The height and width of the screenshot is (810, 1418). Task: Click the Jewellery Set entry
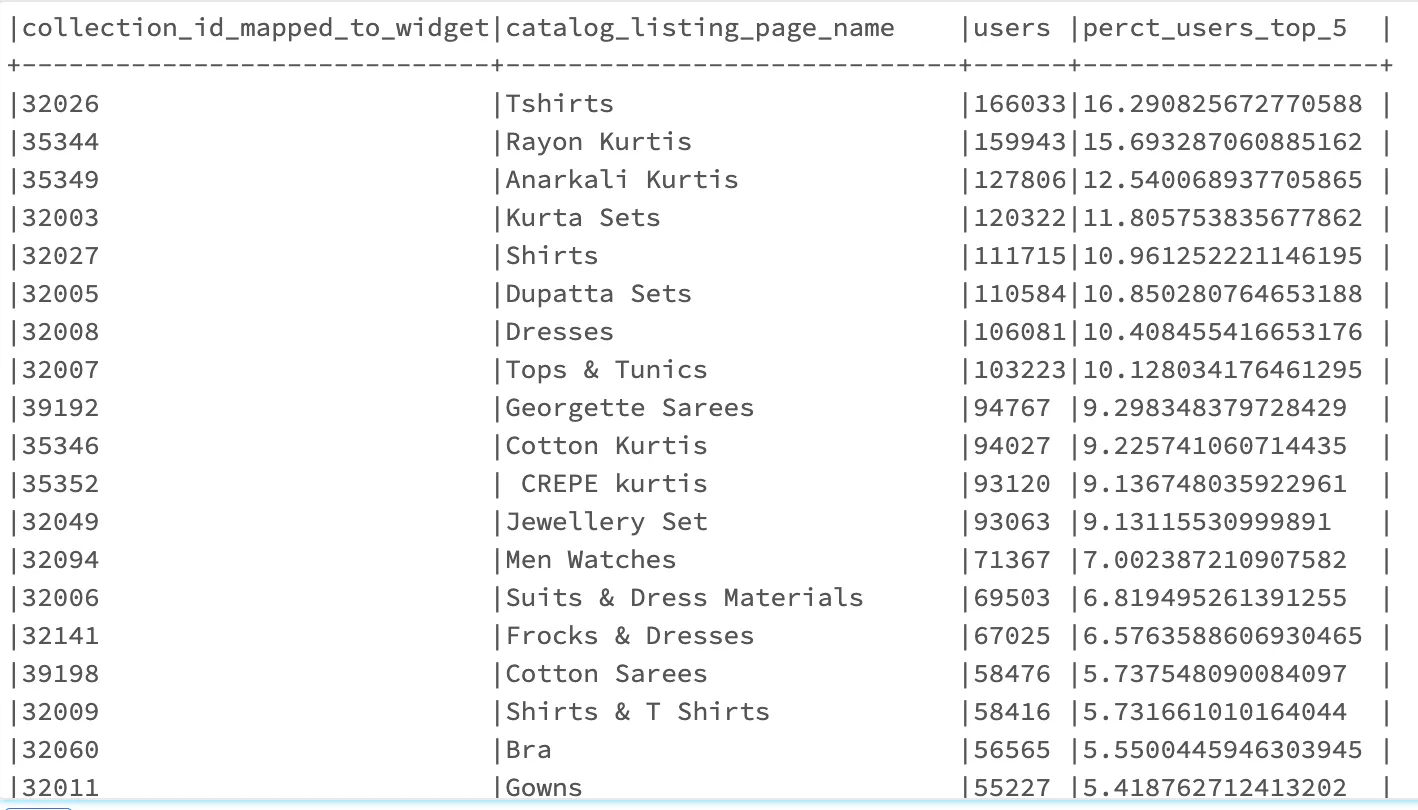[x=606, y=522]
